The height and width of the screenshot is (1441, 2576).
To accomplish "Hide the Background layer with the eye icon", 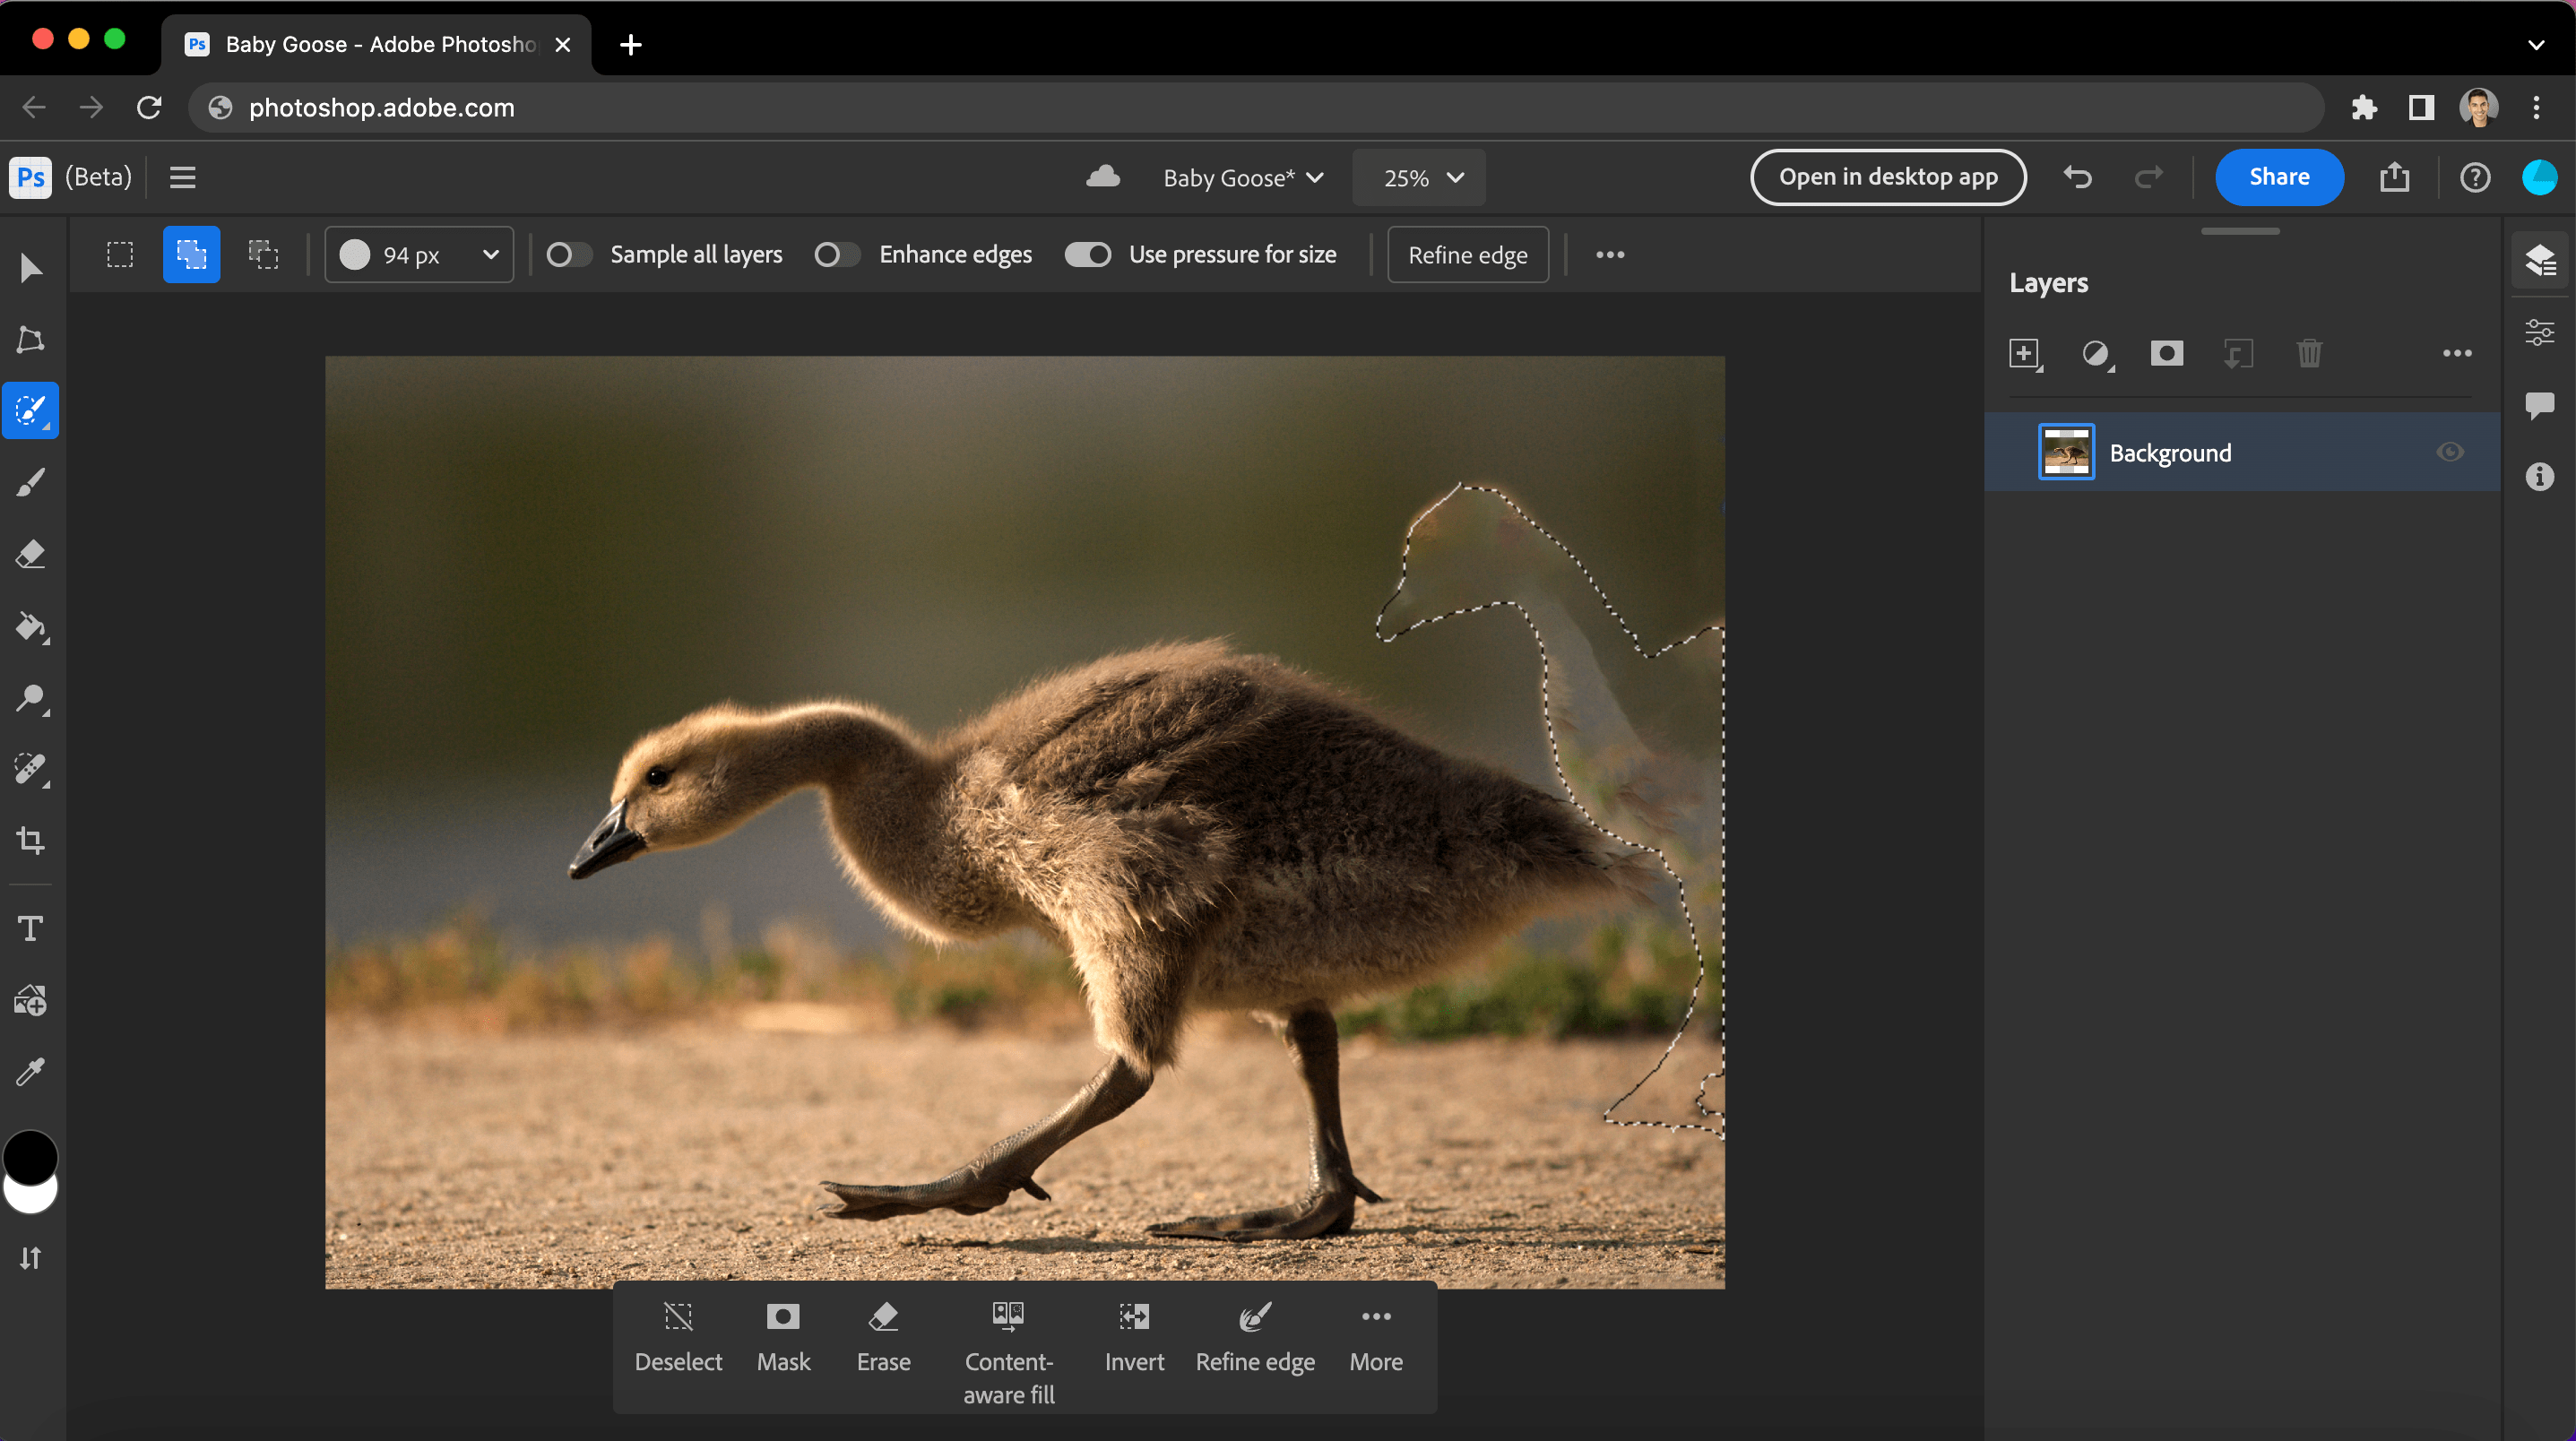I will click(x=2449, y=452).
